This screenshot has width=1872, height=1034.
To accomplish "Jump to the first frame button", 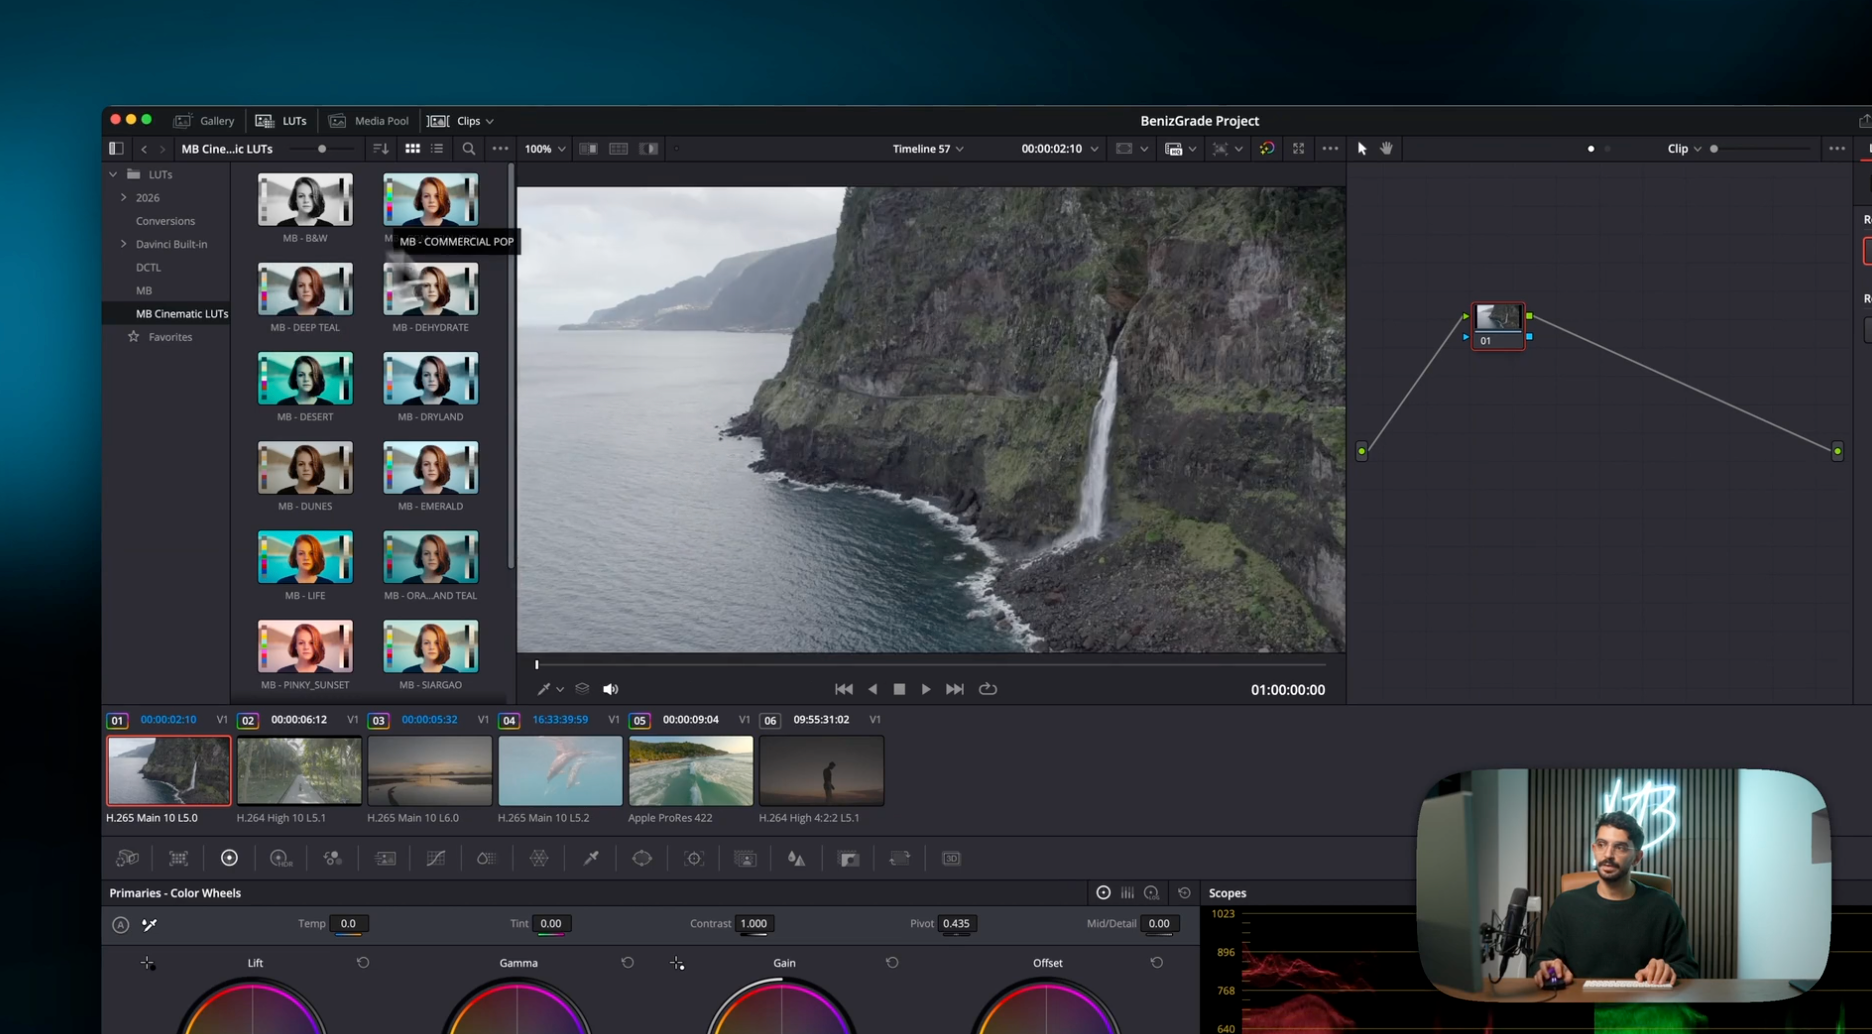I will [844, 689].
